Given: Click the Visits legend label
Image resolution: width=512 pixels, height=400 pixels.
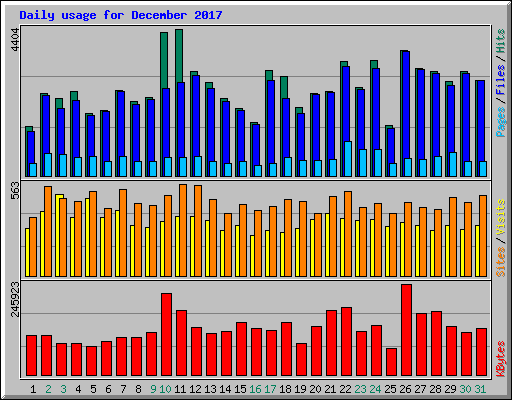Looking at the screenshot, I should pos(501,217).
